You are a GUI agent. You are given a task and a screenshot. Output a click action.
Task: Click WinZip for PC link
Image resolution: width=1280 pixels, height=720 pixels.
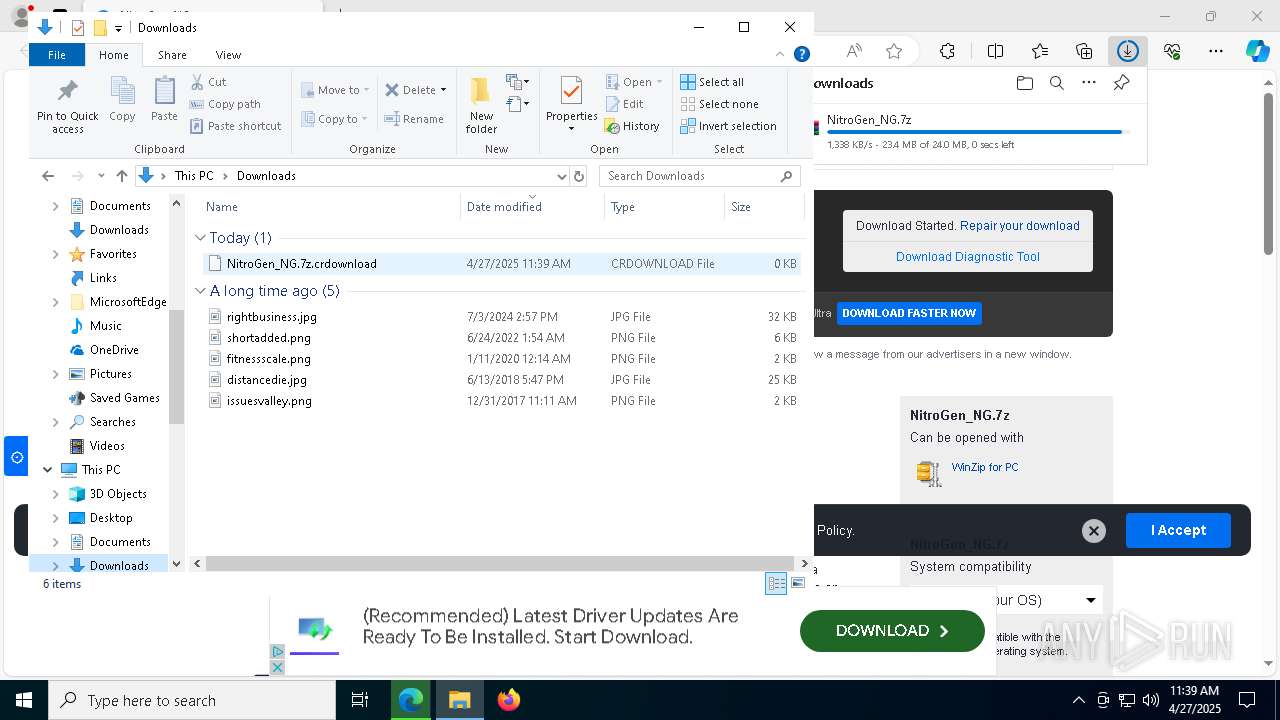(x=984, y=467)
